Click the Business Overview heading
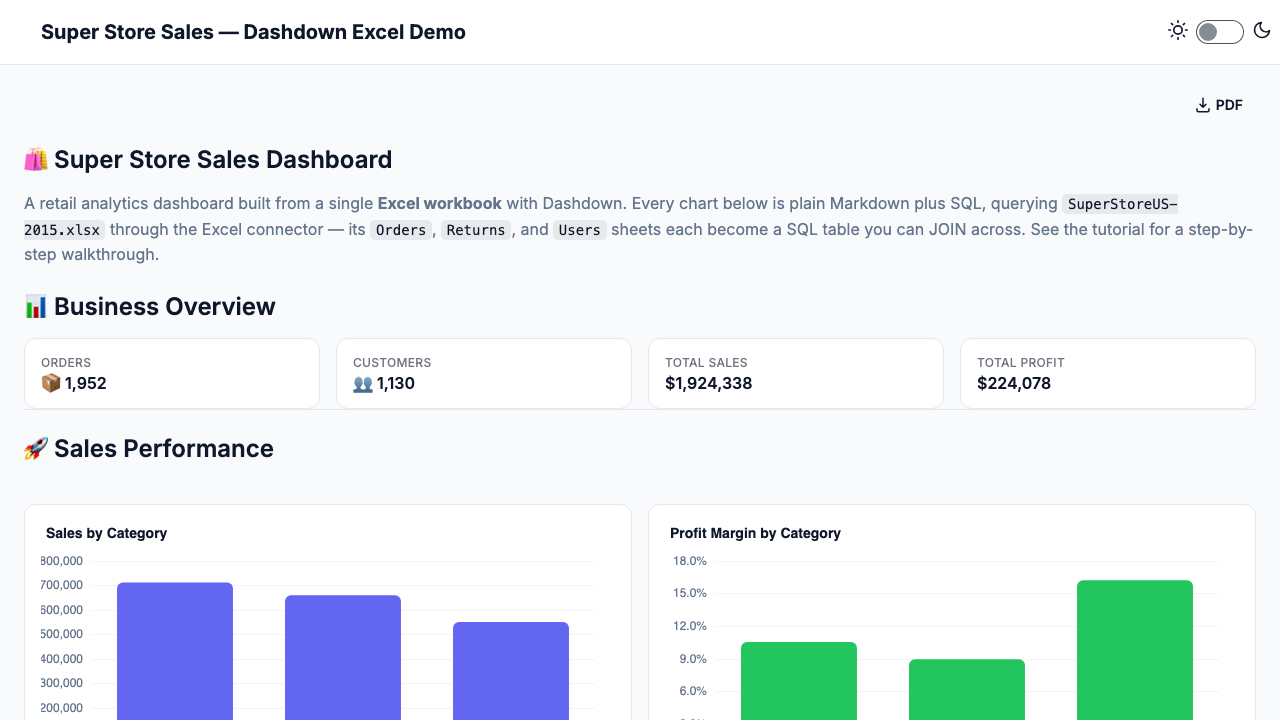Screen dimensions: 1280x720 pos(165,307)
